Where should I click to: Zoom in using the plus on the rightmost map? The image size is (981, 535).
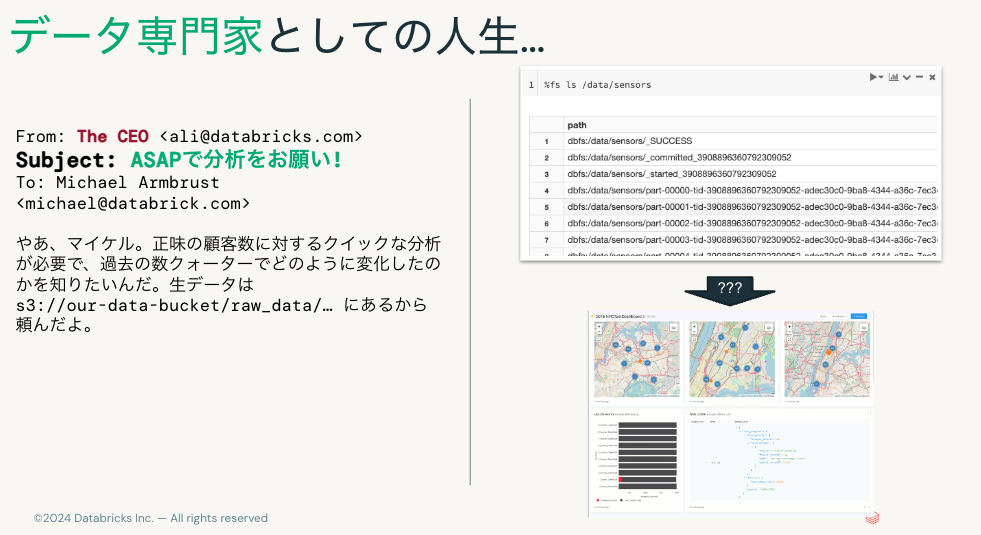pyautogui.click(x=789, y=327)
